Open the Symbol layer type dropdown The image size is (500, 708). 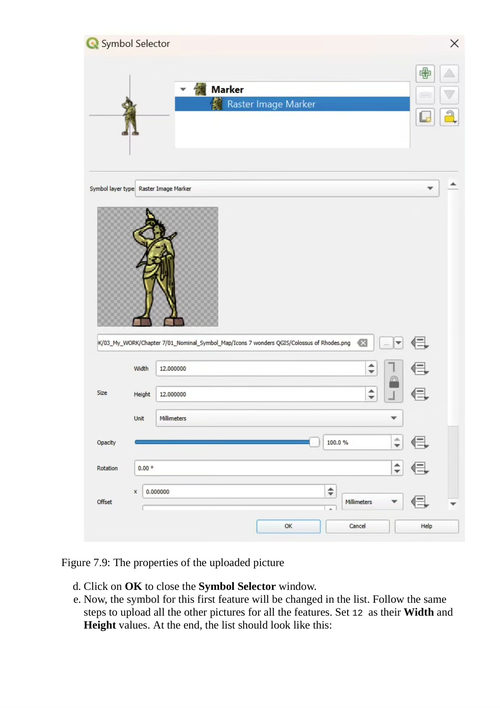click(287, 188)
